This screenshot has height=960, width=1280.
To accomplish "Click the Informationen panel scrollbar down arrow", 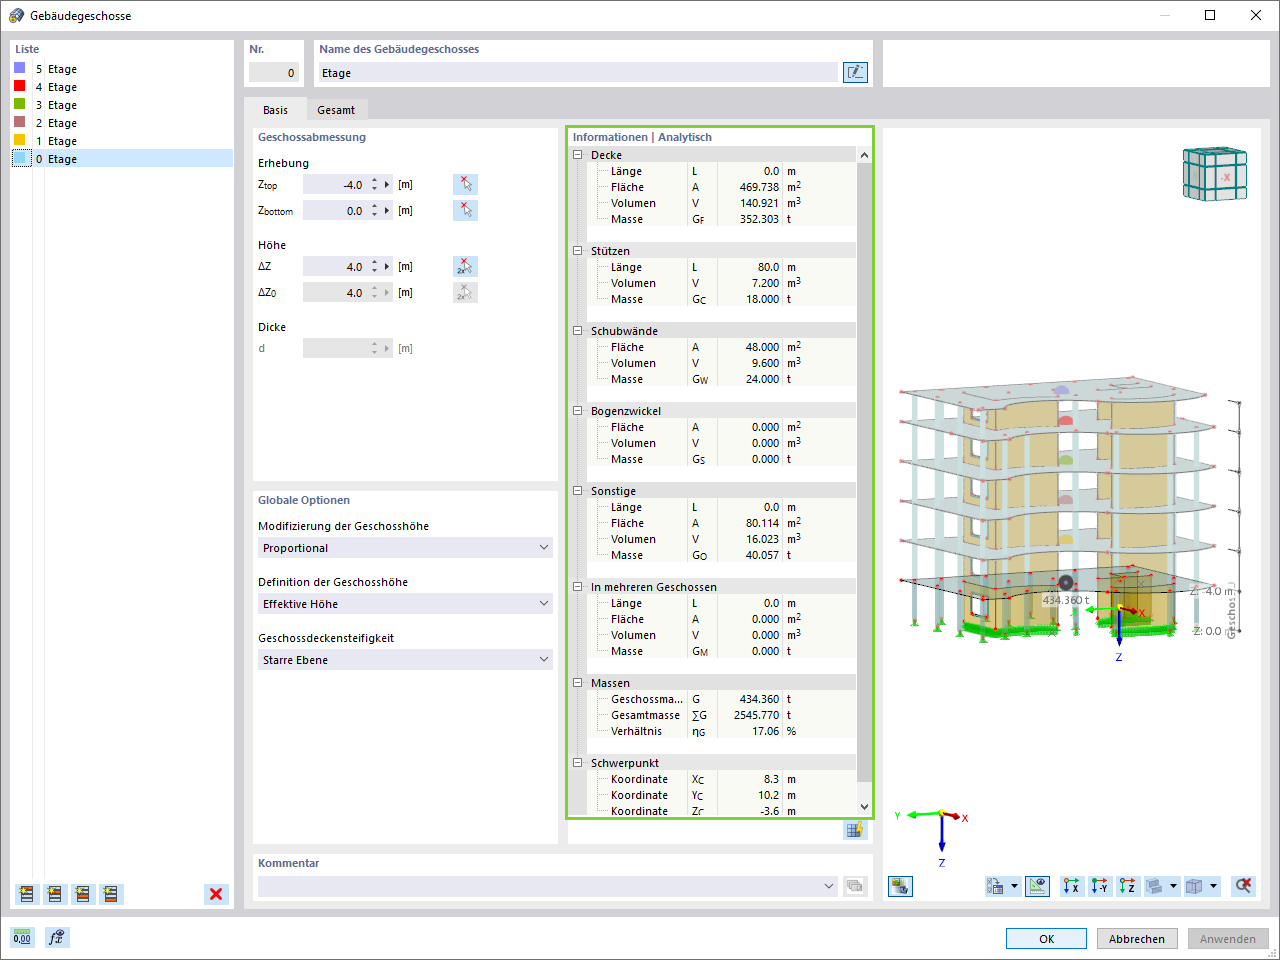I will pyautogui.click(x=864, y=807).
